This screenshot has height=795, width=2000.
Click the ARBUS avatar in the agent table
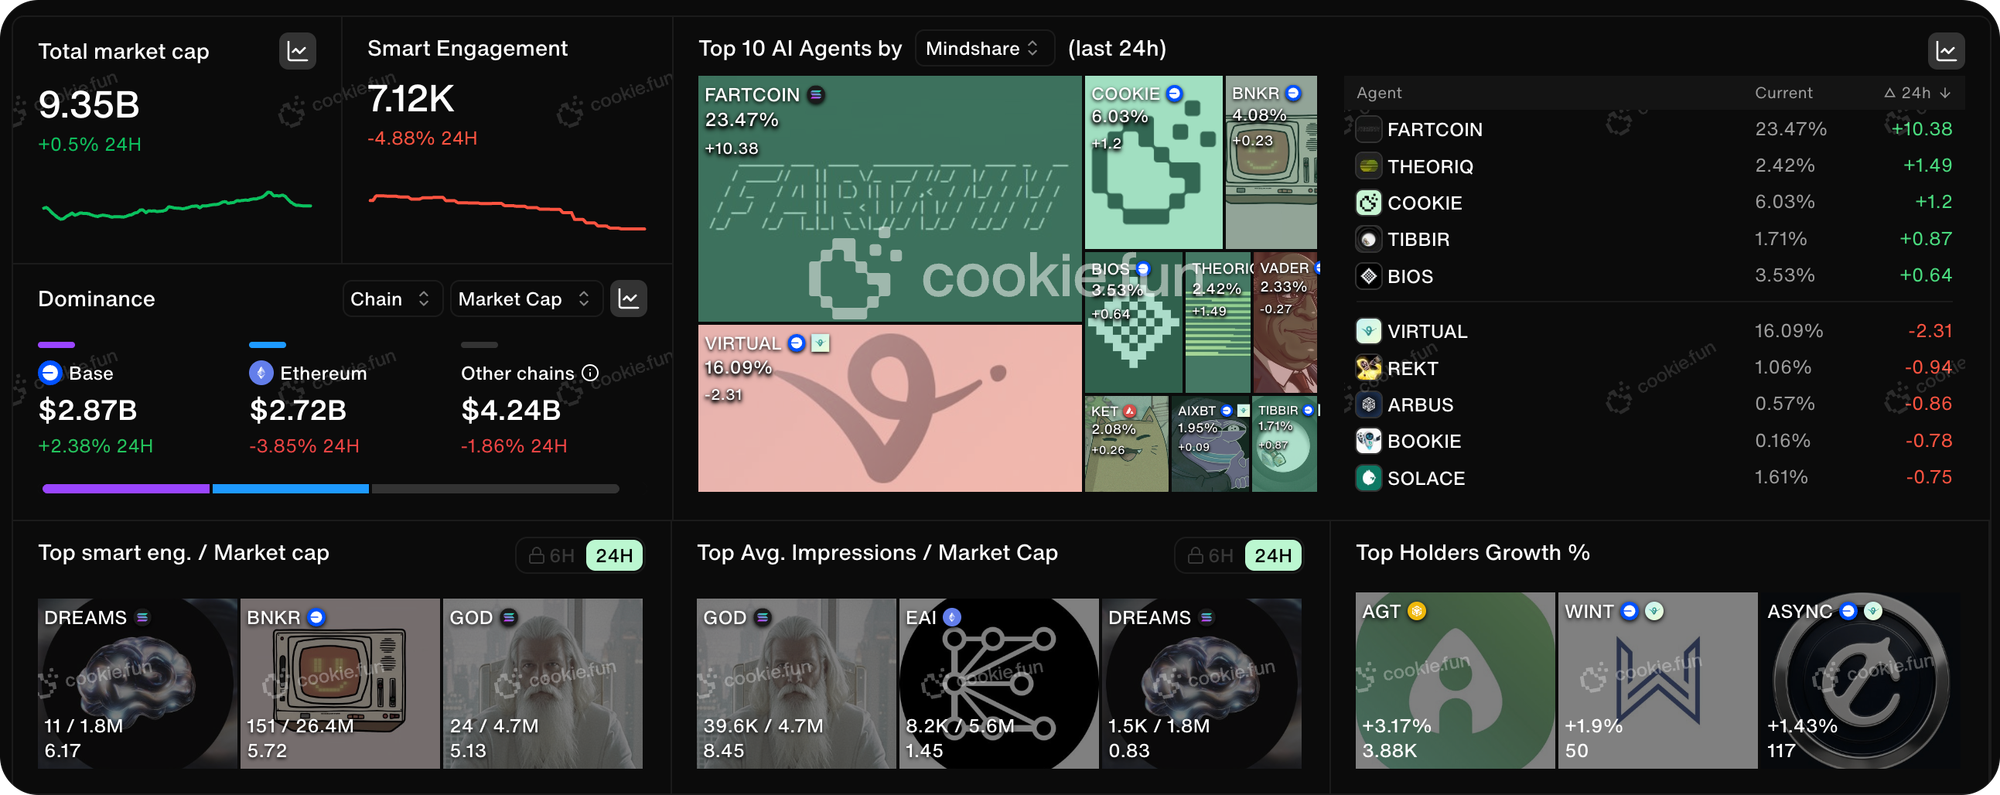click(x=1369, y=405)
